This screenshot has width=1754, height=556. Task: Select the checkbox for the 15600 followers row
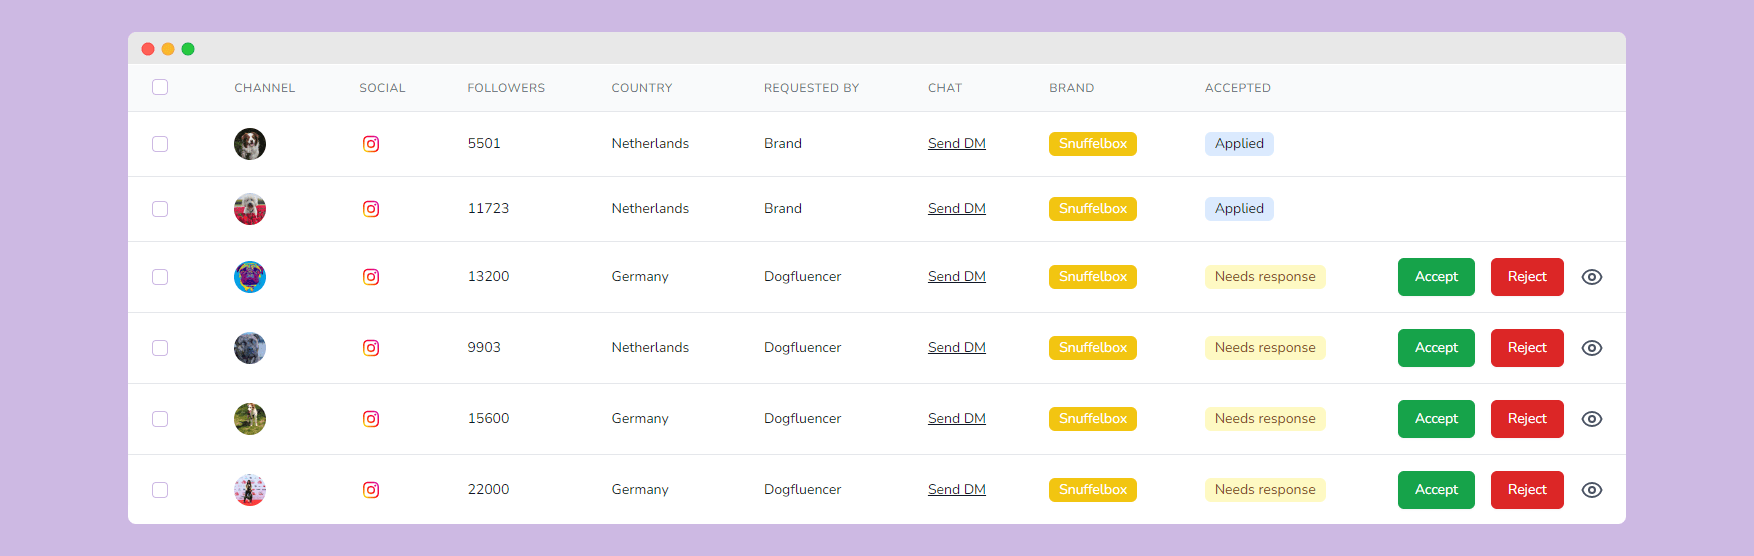(160, 419)
